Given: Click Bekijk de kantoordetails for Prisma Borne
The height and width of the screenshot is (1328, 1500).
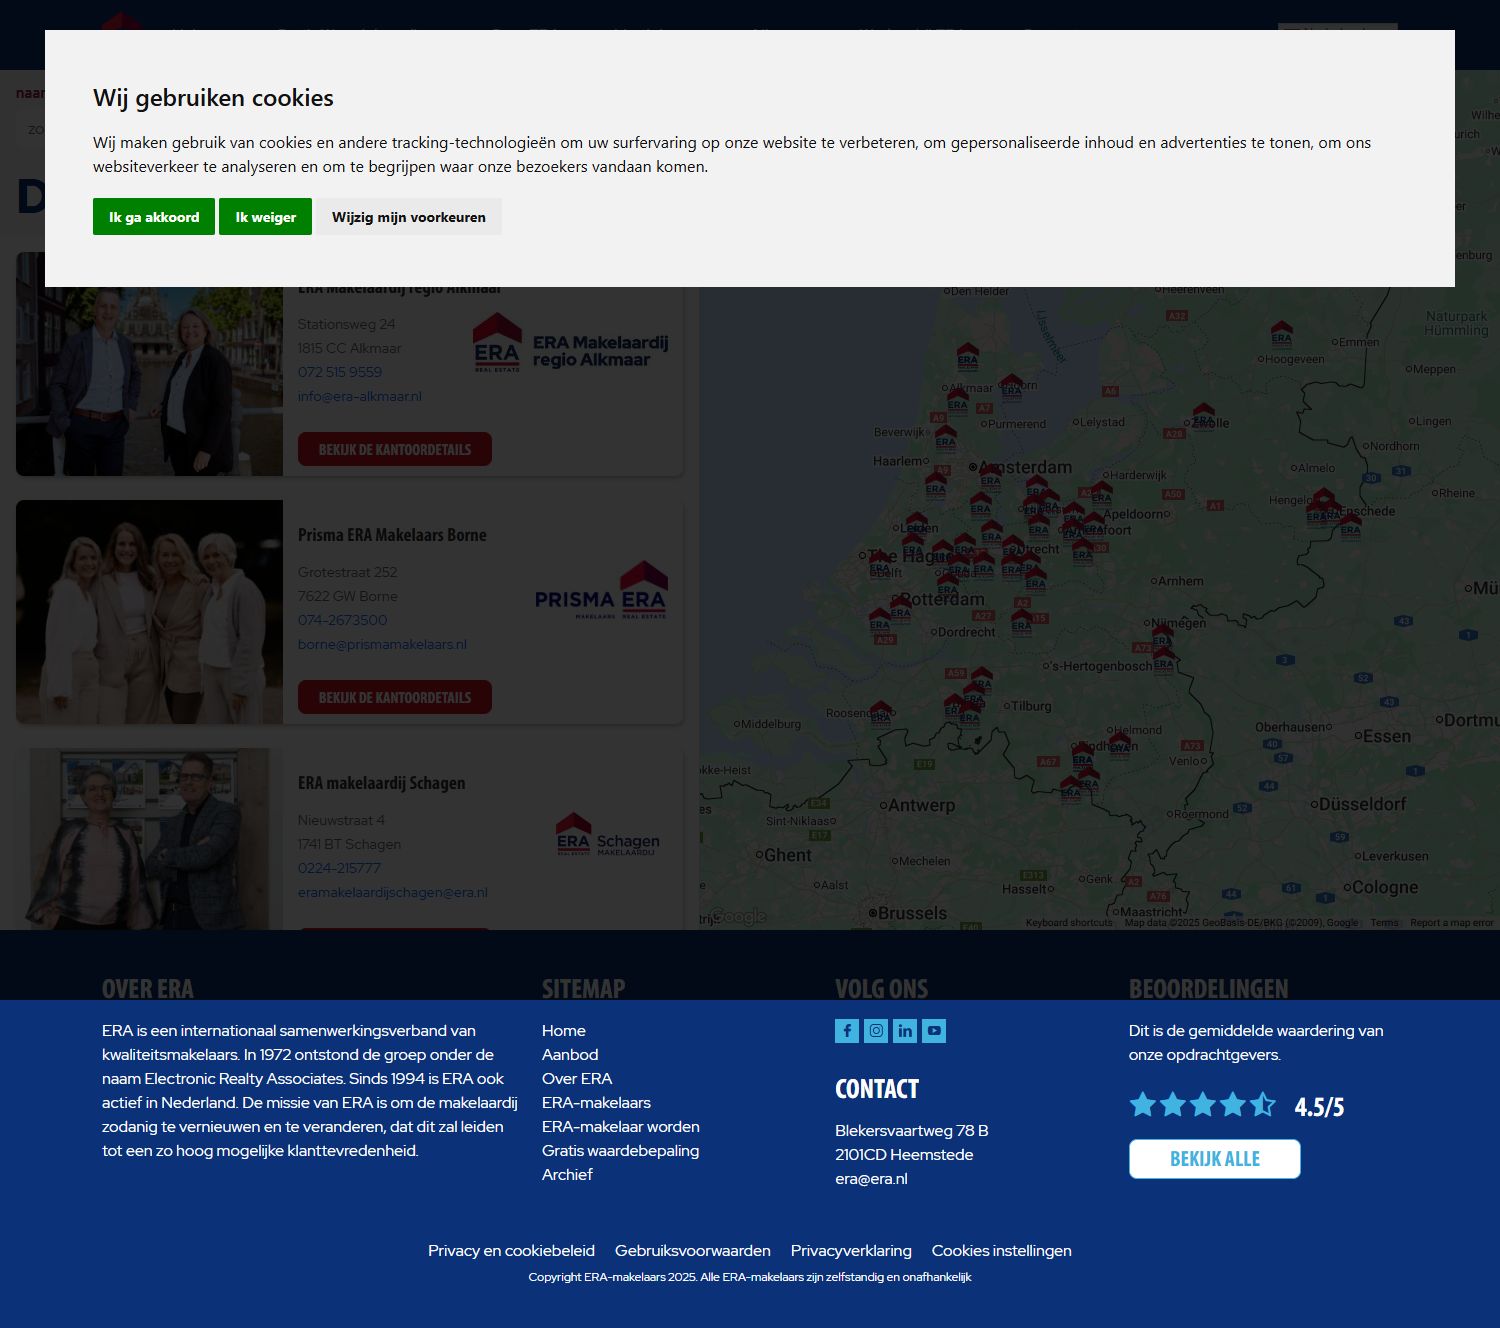Looking at the screenshot, I should pyautogui.click(x=394, y=696).
